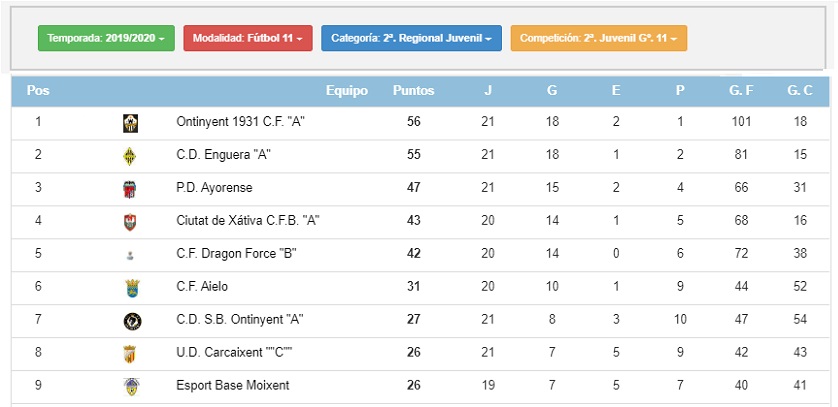Select the C.F. Aielo team shield

point(132,288)
